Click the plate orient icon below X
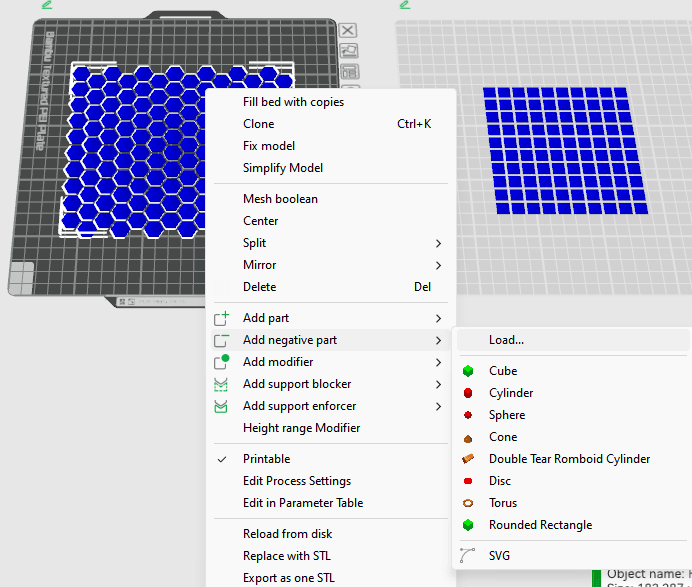Viewport: 692px width, 587px height. 349,51
